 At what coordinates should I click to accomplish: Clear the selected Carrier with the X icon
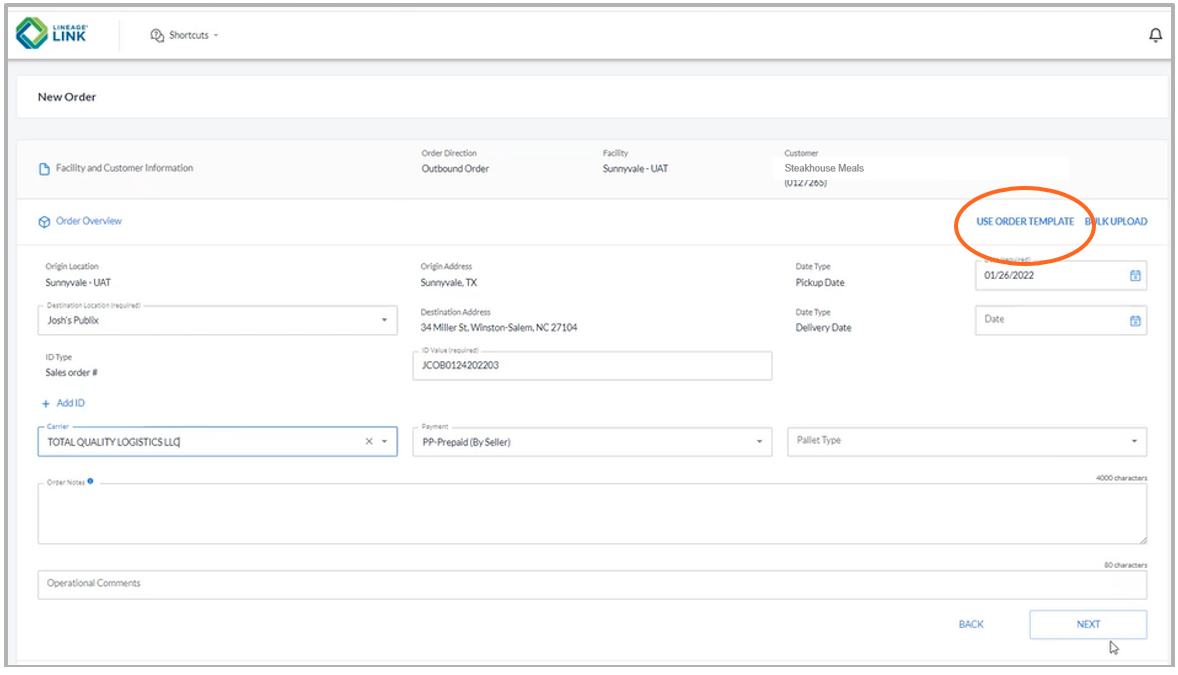pyautogui.click(x=367, y=441)
